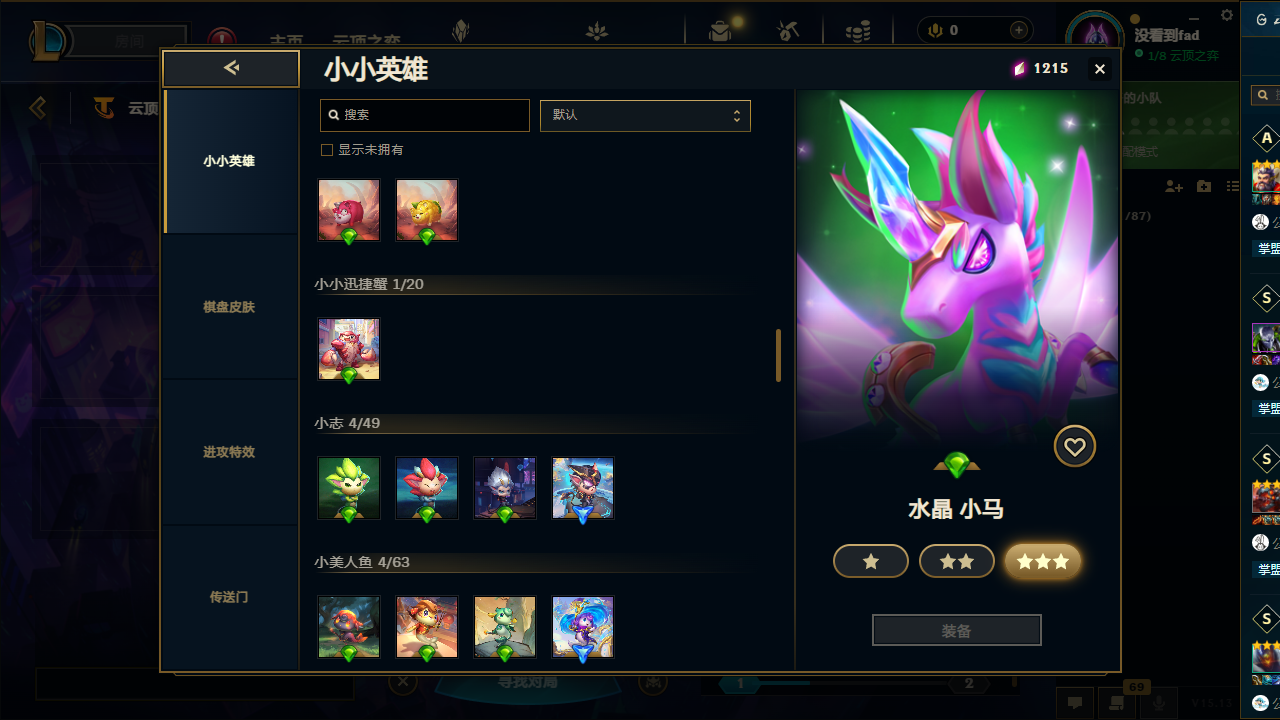Open the 传送门 tab
This screenshot has width=1280, height=720.
tap(230, 597)
